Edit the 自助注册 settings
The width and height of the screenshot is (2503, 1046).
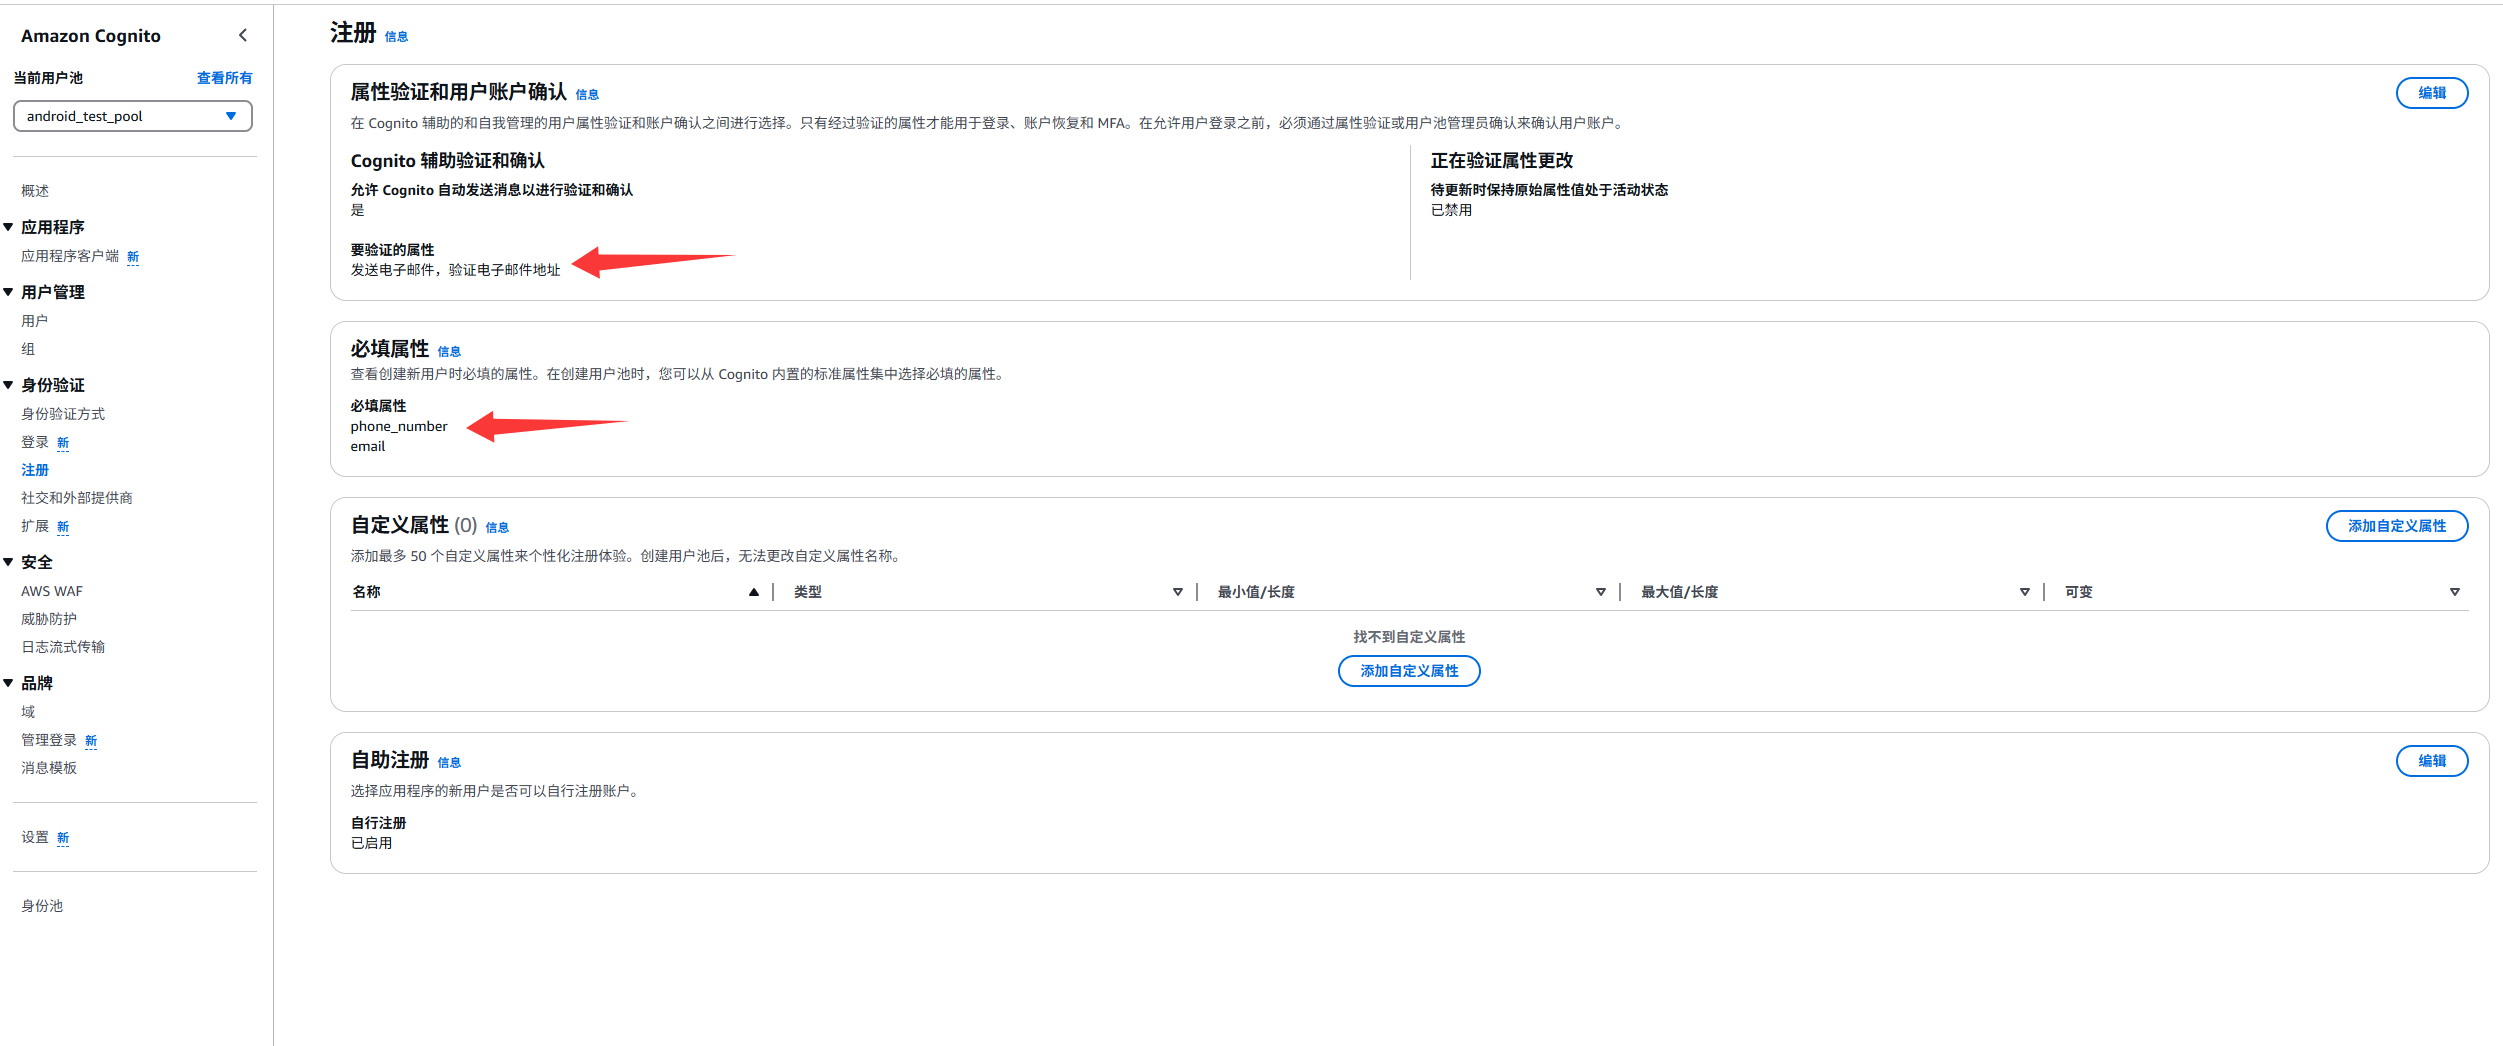click(x=2431, y=761)
